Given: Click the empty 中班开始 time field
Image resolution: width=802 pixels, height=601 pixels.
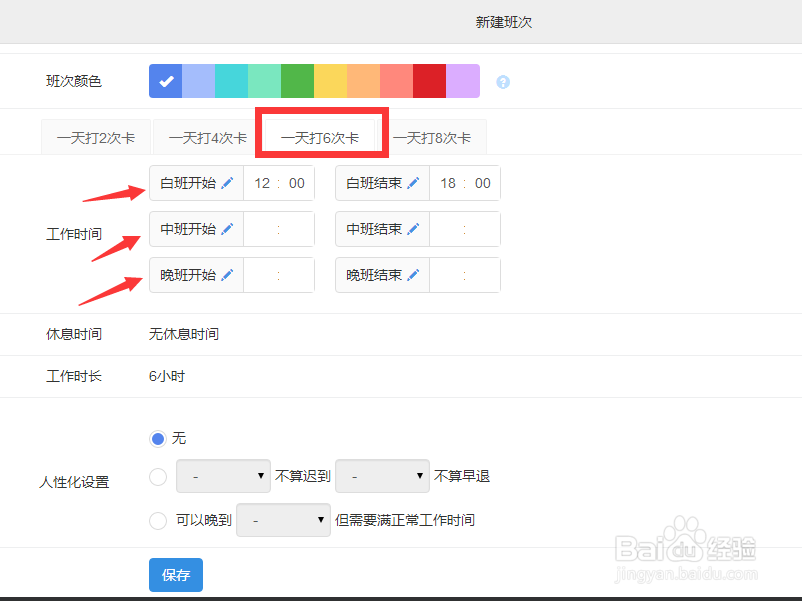Looking at the screenshot, I should click(279, 229).
